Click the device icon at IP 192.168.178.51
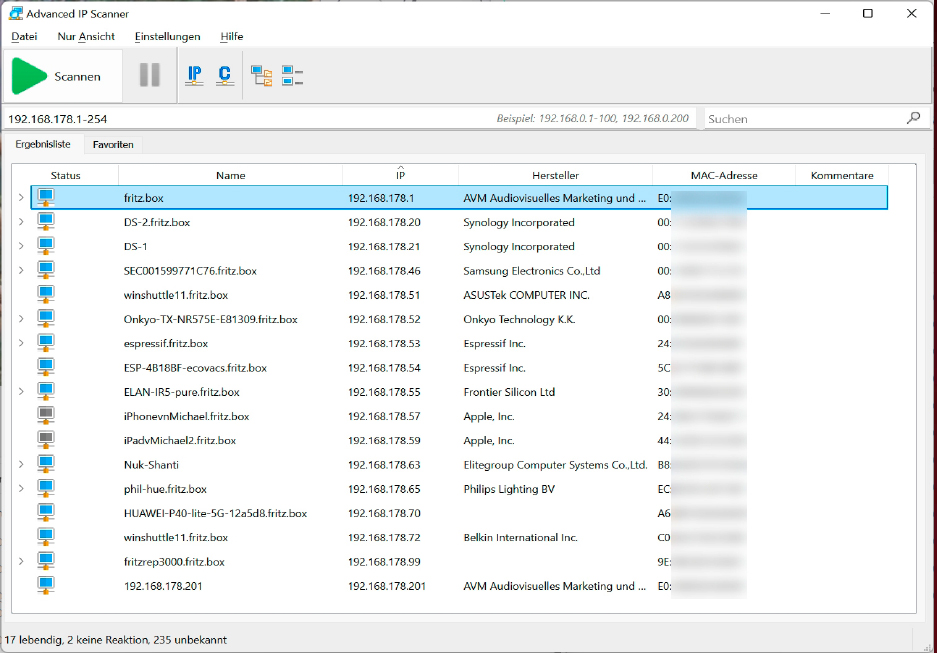This screenshot has width=937, height=653. 46,295
